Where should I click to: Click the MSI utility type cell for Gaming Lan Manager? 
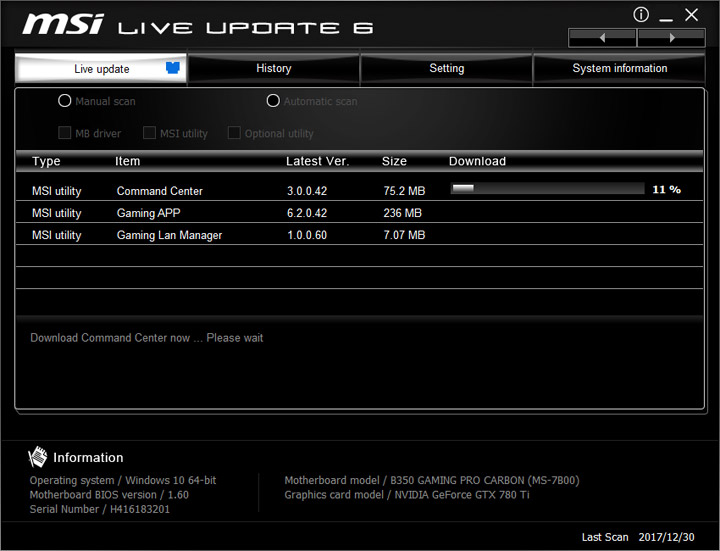click(x=56, y=235)
